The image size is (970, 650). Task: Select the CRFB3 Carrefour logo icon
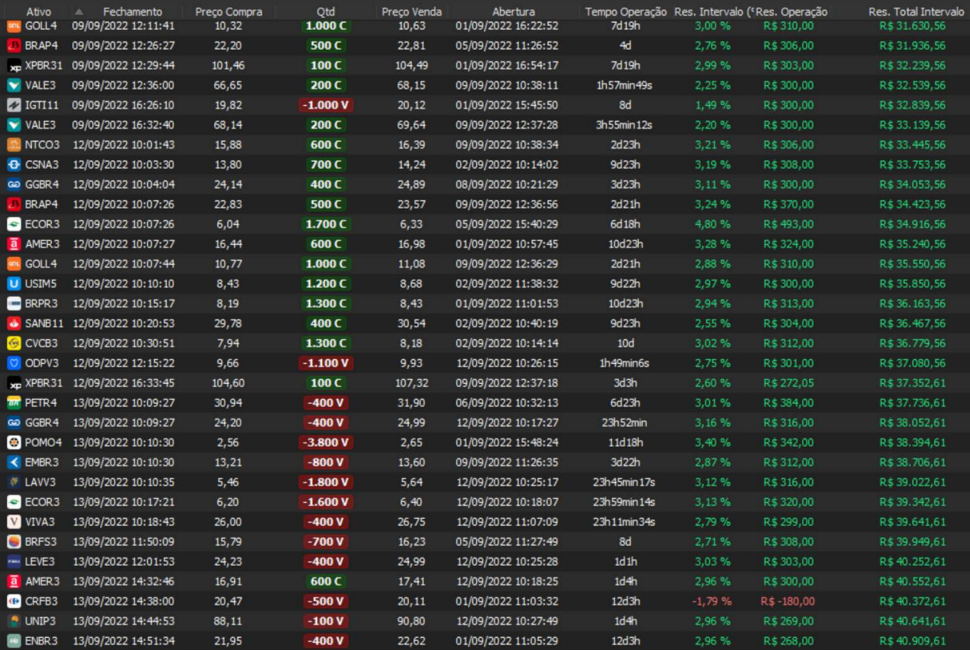coord(14,601)
